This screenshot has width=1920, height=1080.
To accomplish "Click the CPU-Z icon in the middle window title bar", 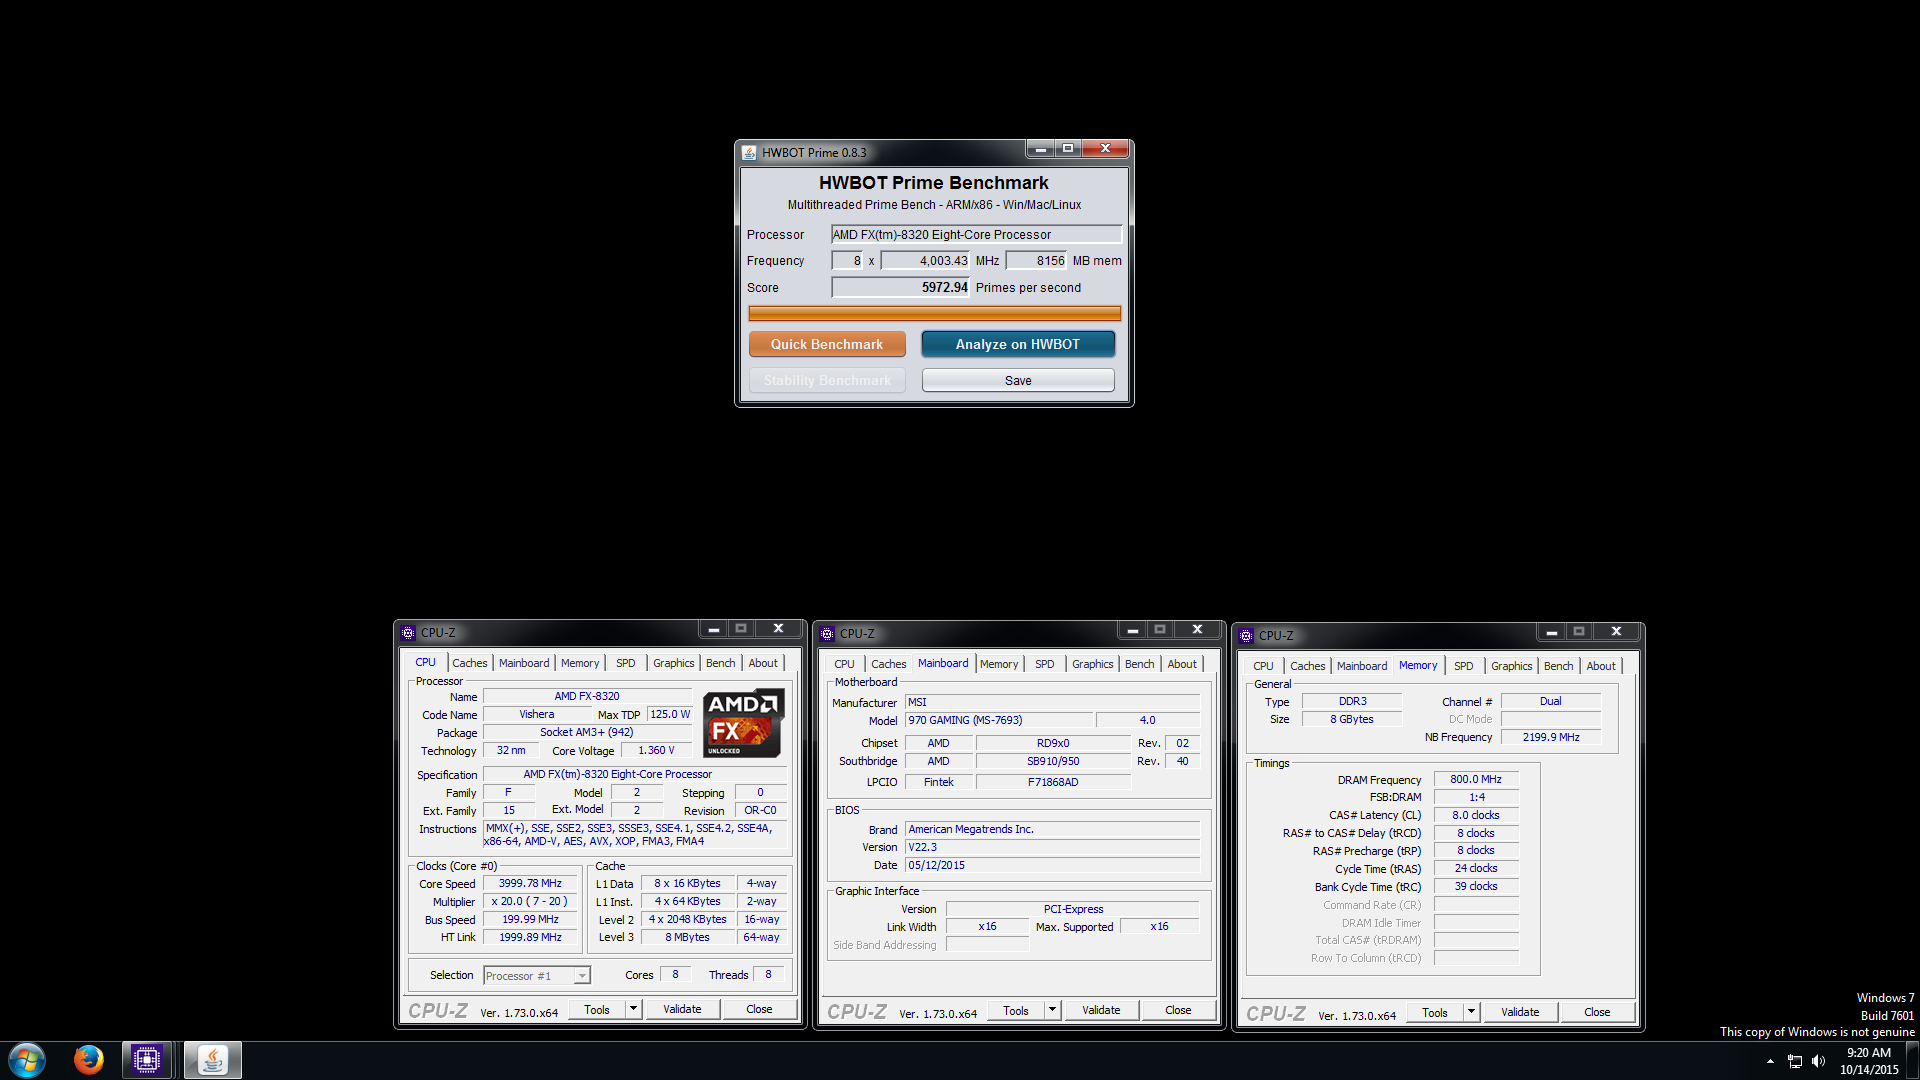I will (x=827, y=634).
